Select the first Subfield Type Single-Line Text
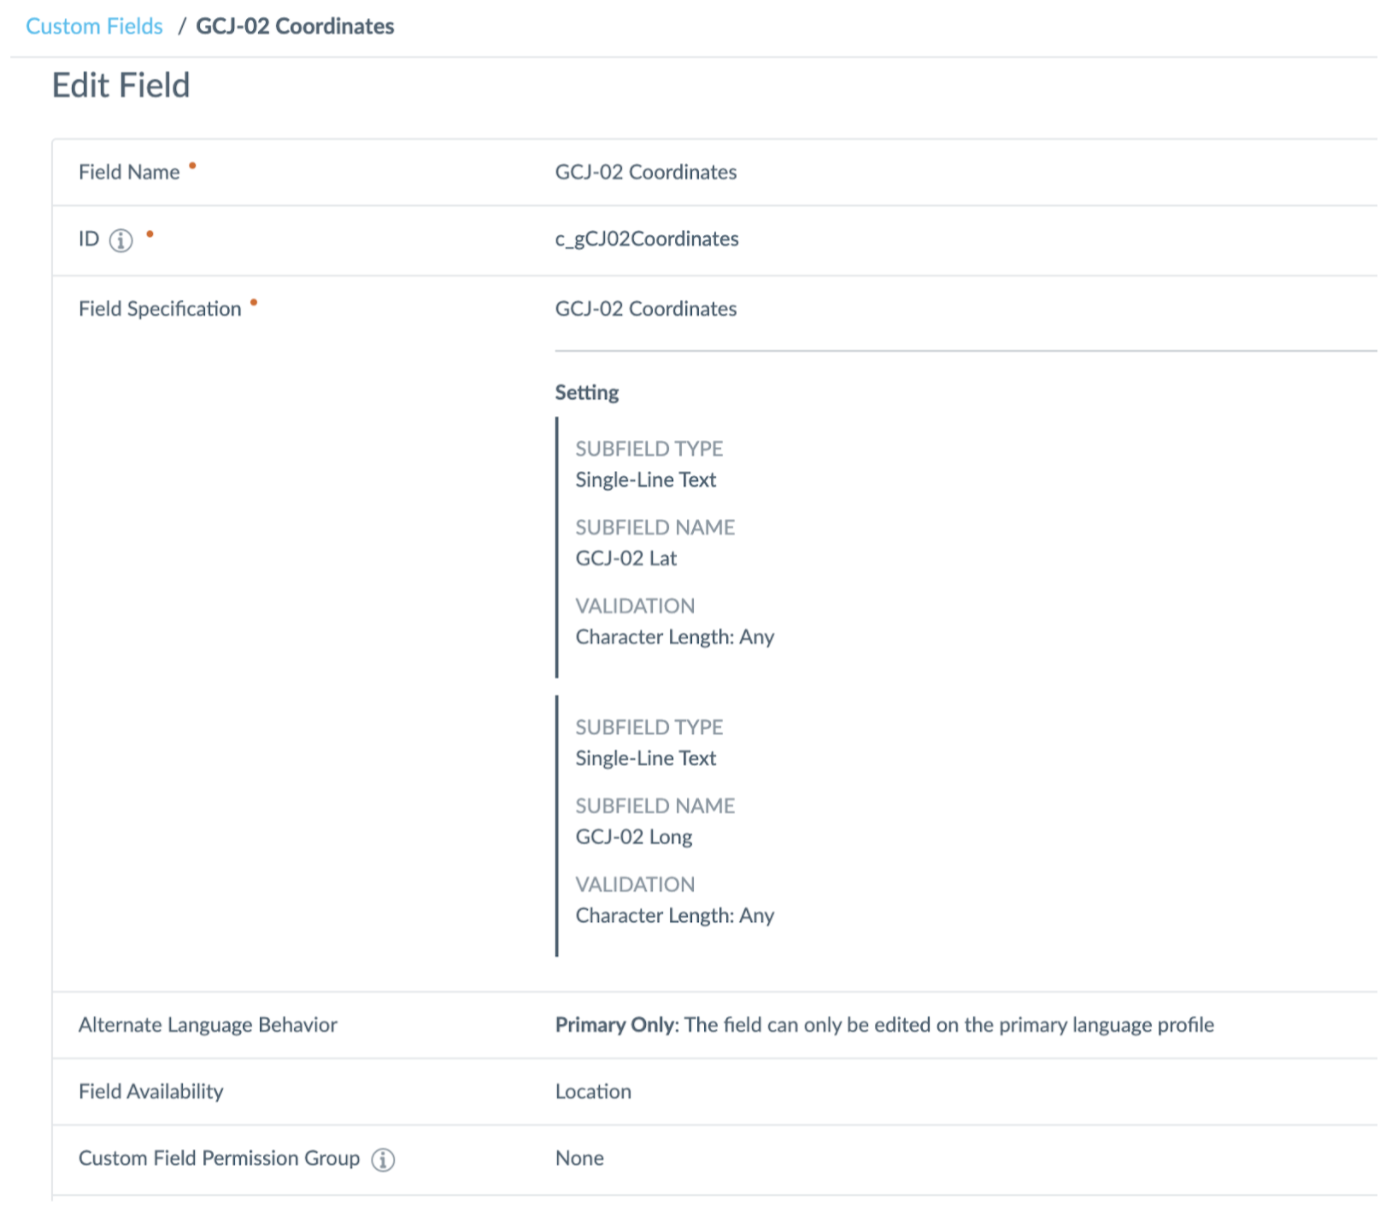Screen dimensions: 1382x1216 pyautogui.click(x=645, y=480)
